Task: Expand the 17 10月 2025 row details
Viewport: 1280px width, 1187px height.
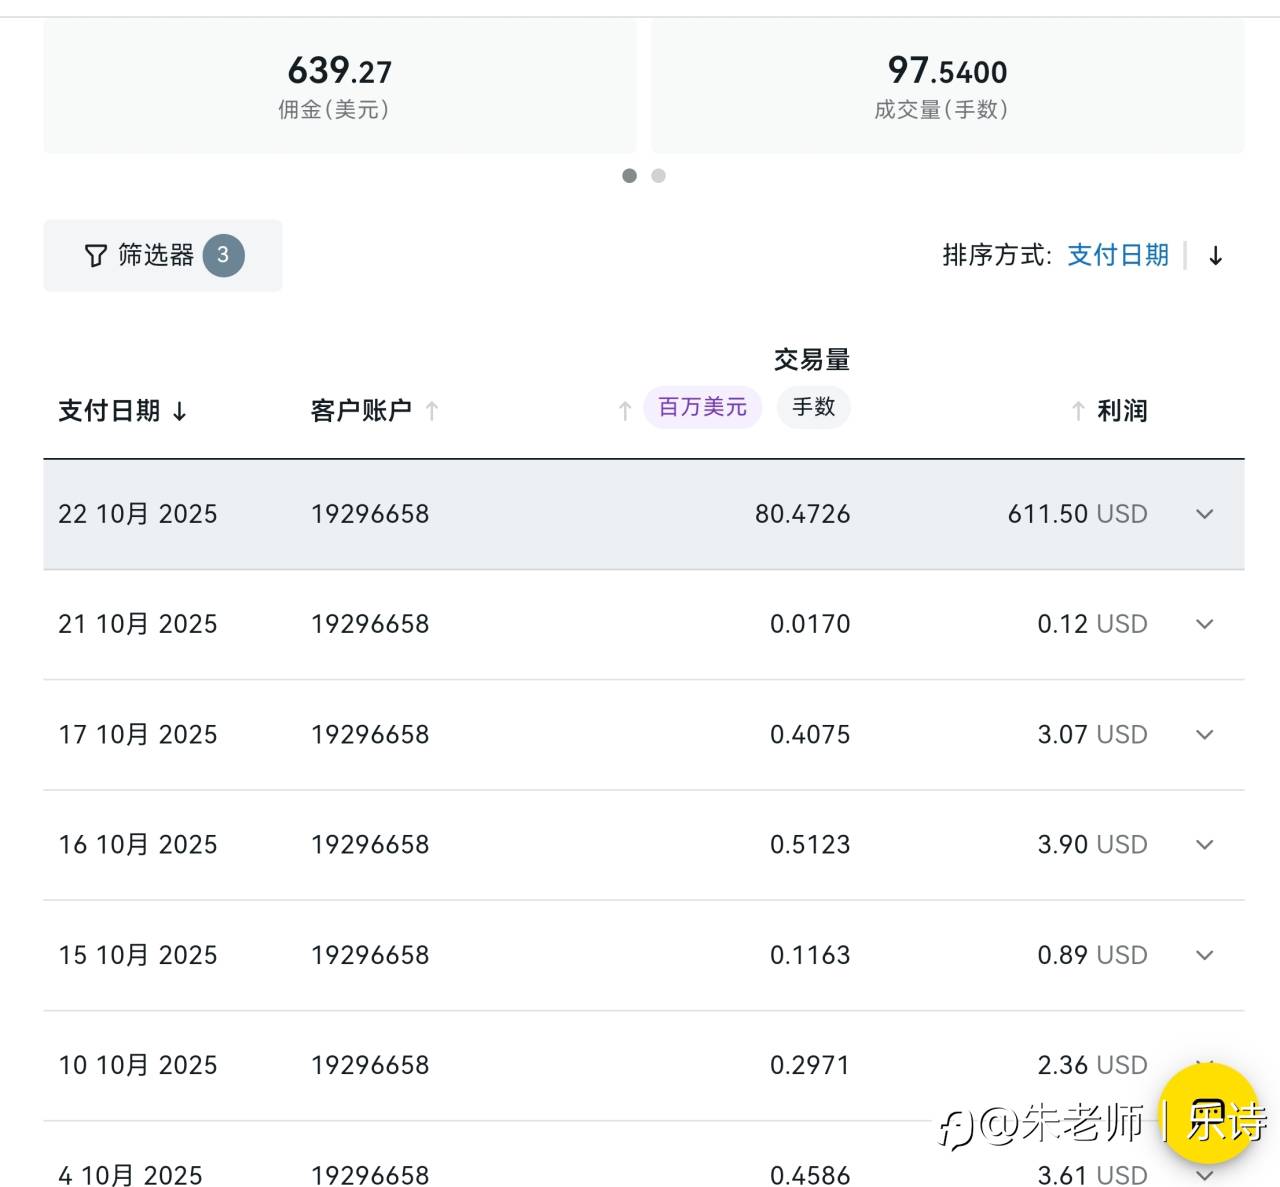Action: click(1204, 735)
